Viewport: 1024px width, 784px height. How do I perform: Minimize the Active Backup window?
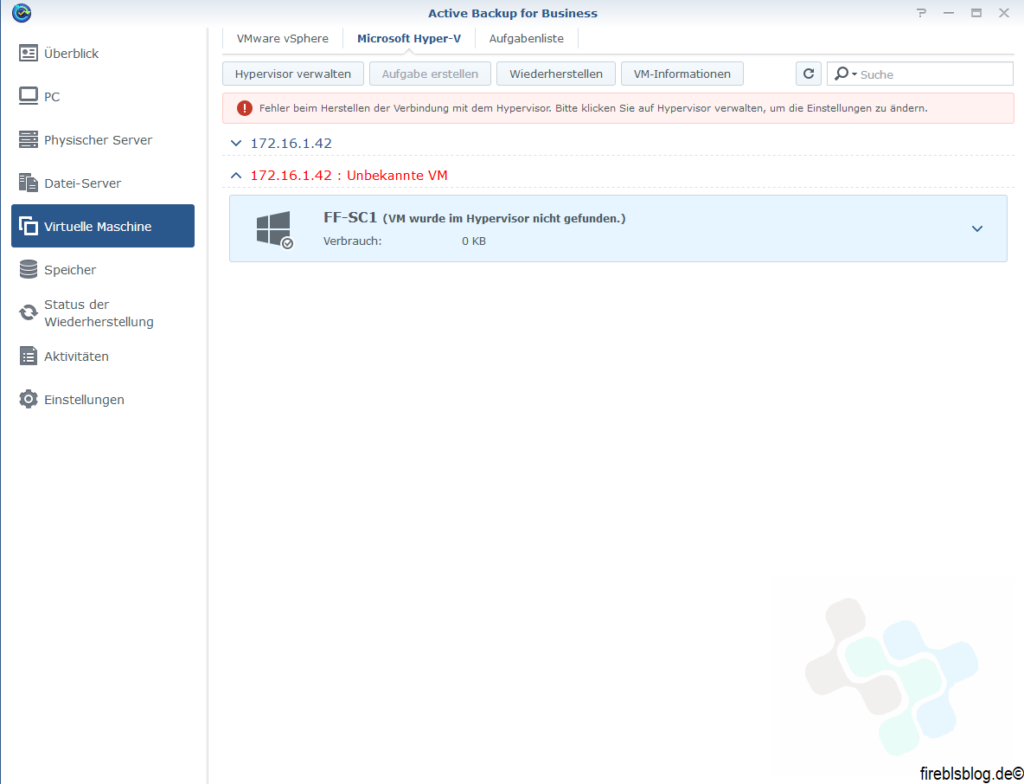(x=948, y=13)
